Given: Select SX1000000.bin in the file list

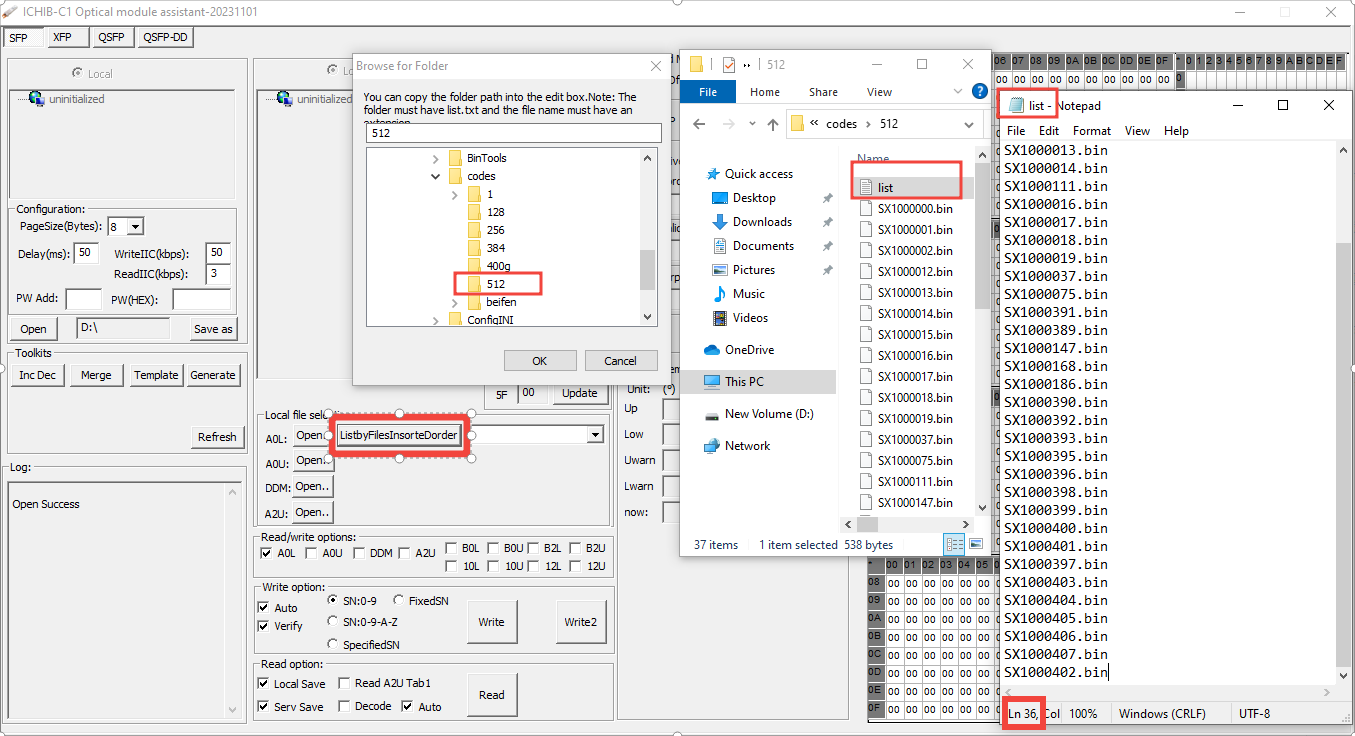Looking at the screenshot, I should coord(912,208).
